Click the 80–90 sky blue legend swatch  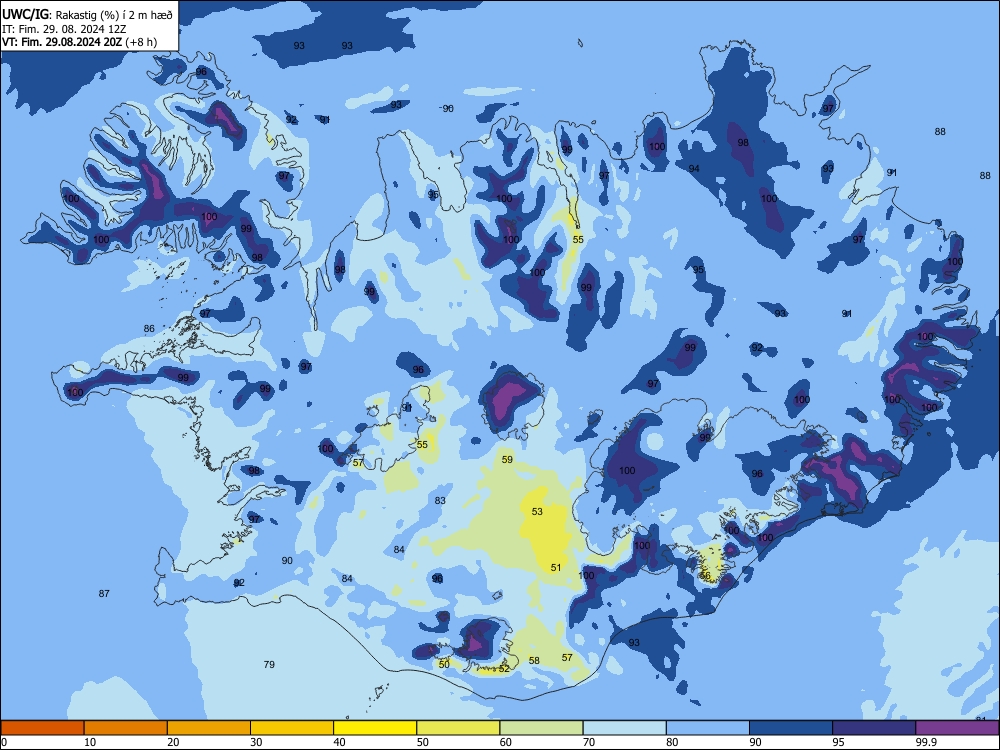(x=708, y=728)
